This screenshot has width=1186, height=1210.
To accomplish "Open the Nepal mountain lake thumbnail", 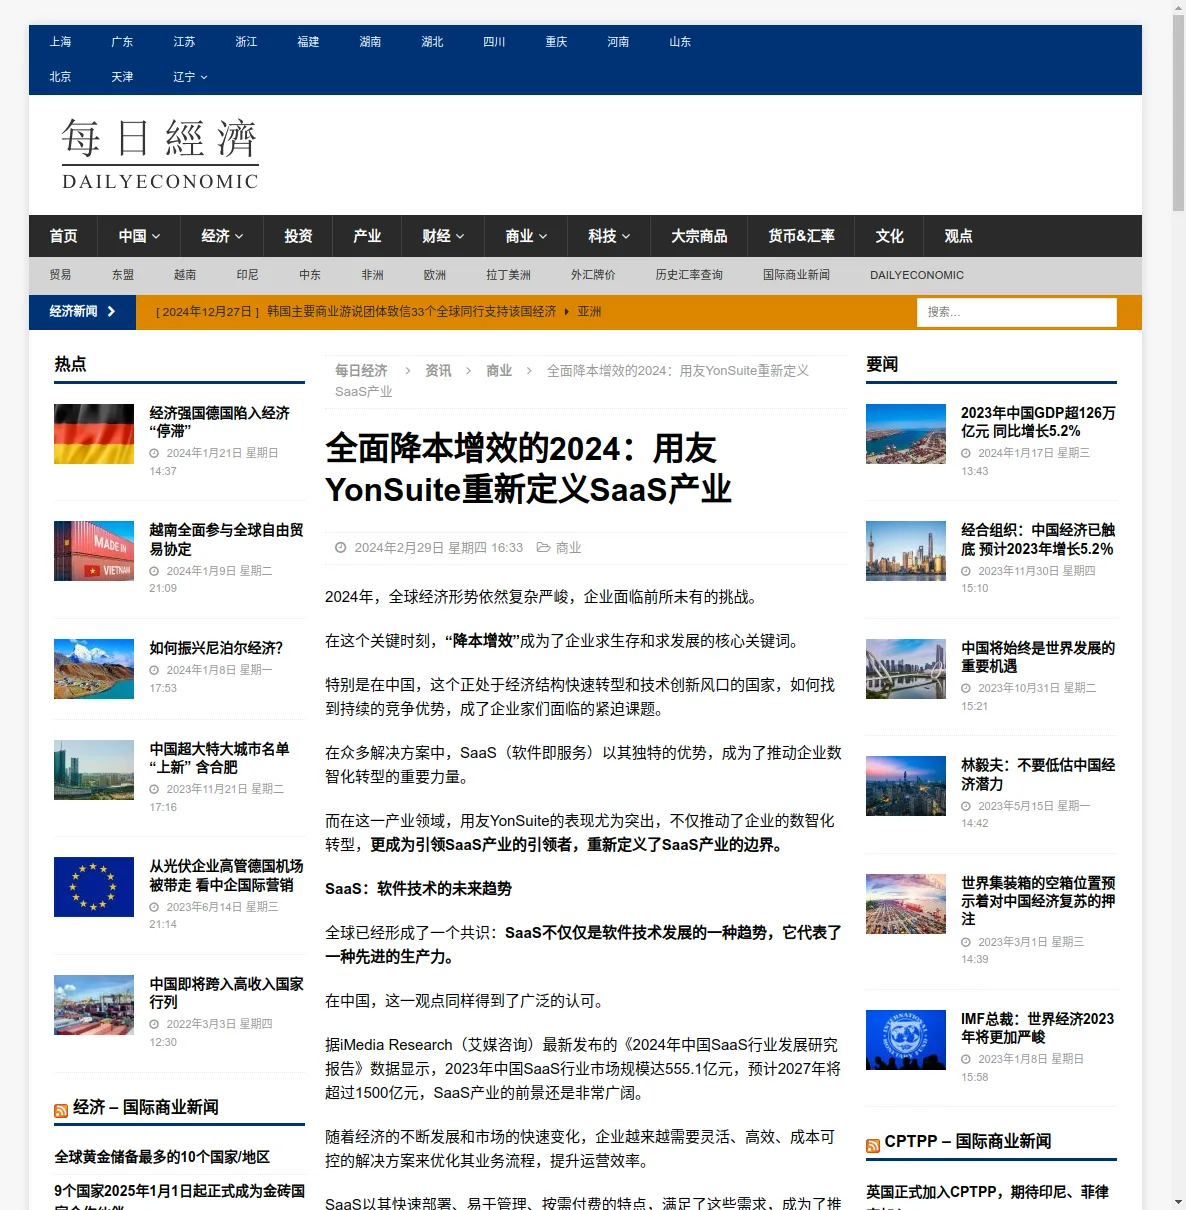I will pyautogui.click(x=94, y=669).
